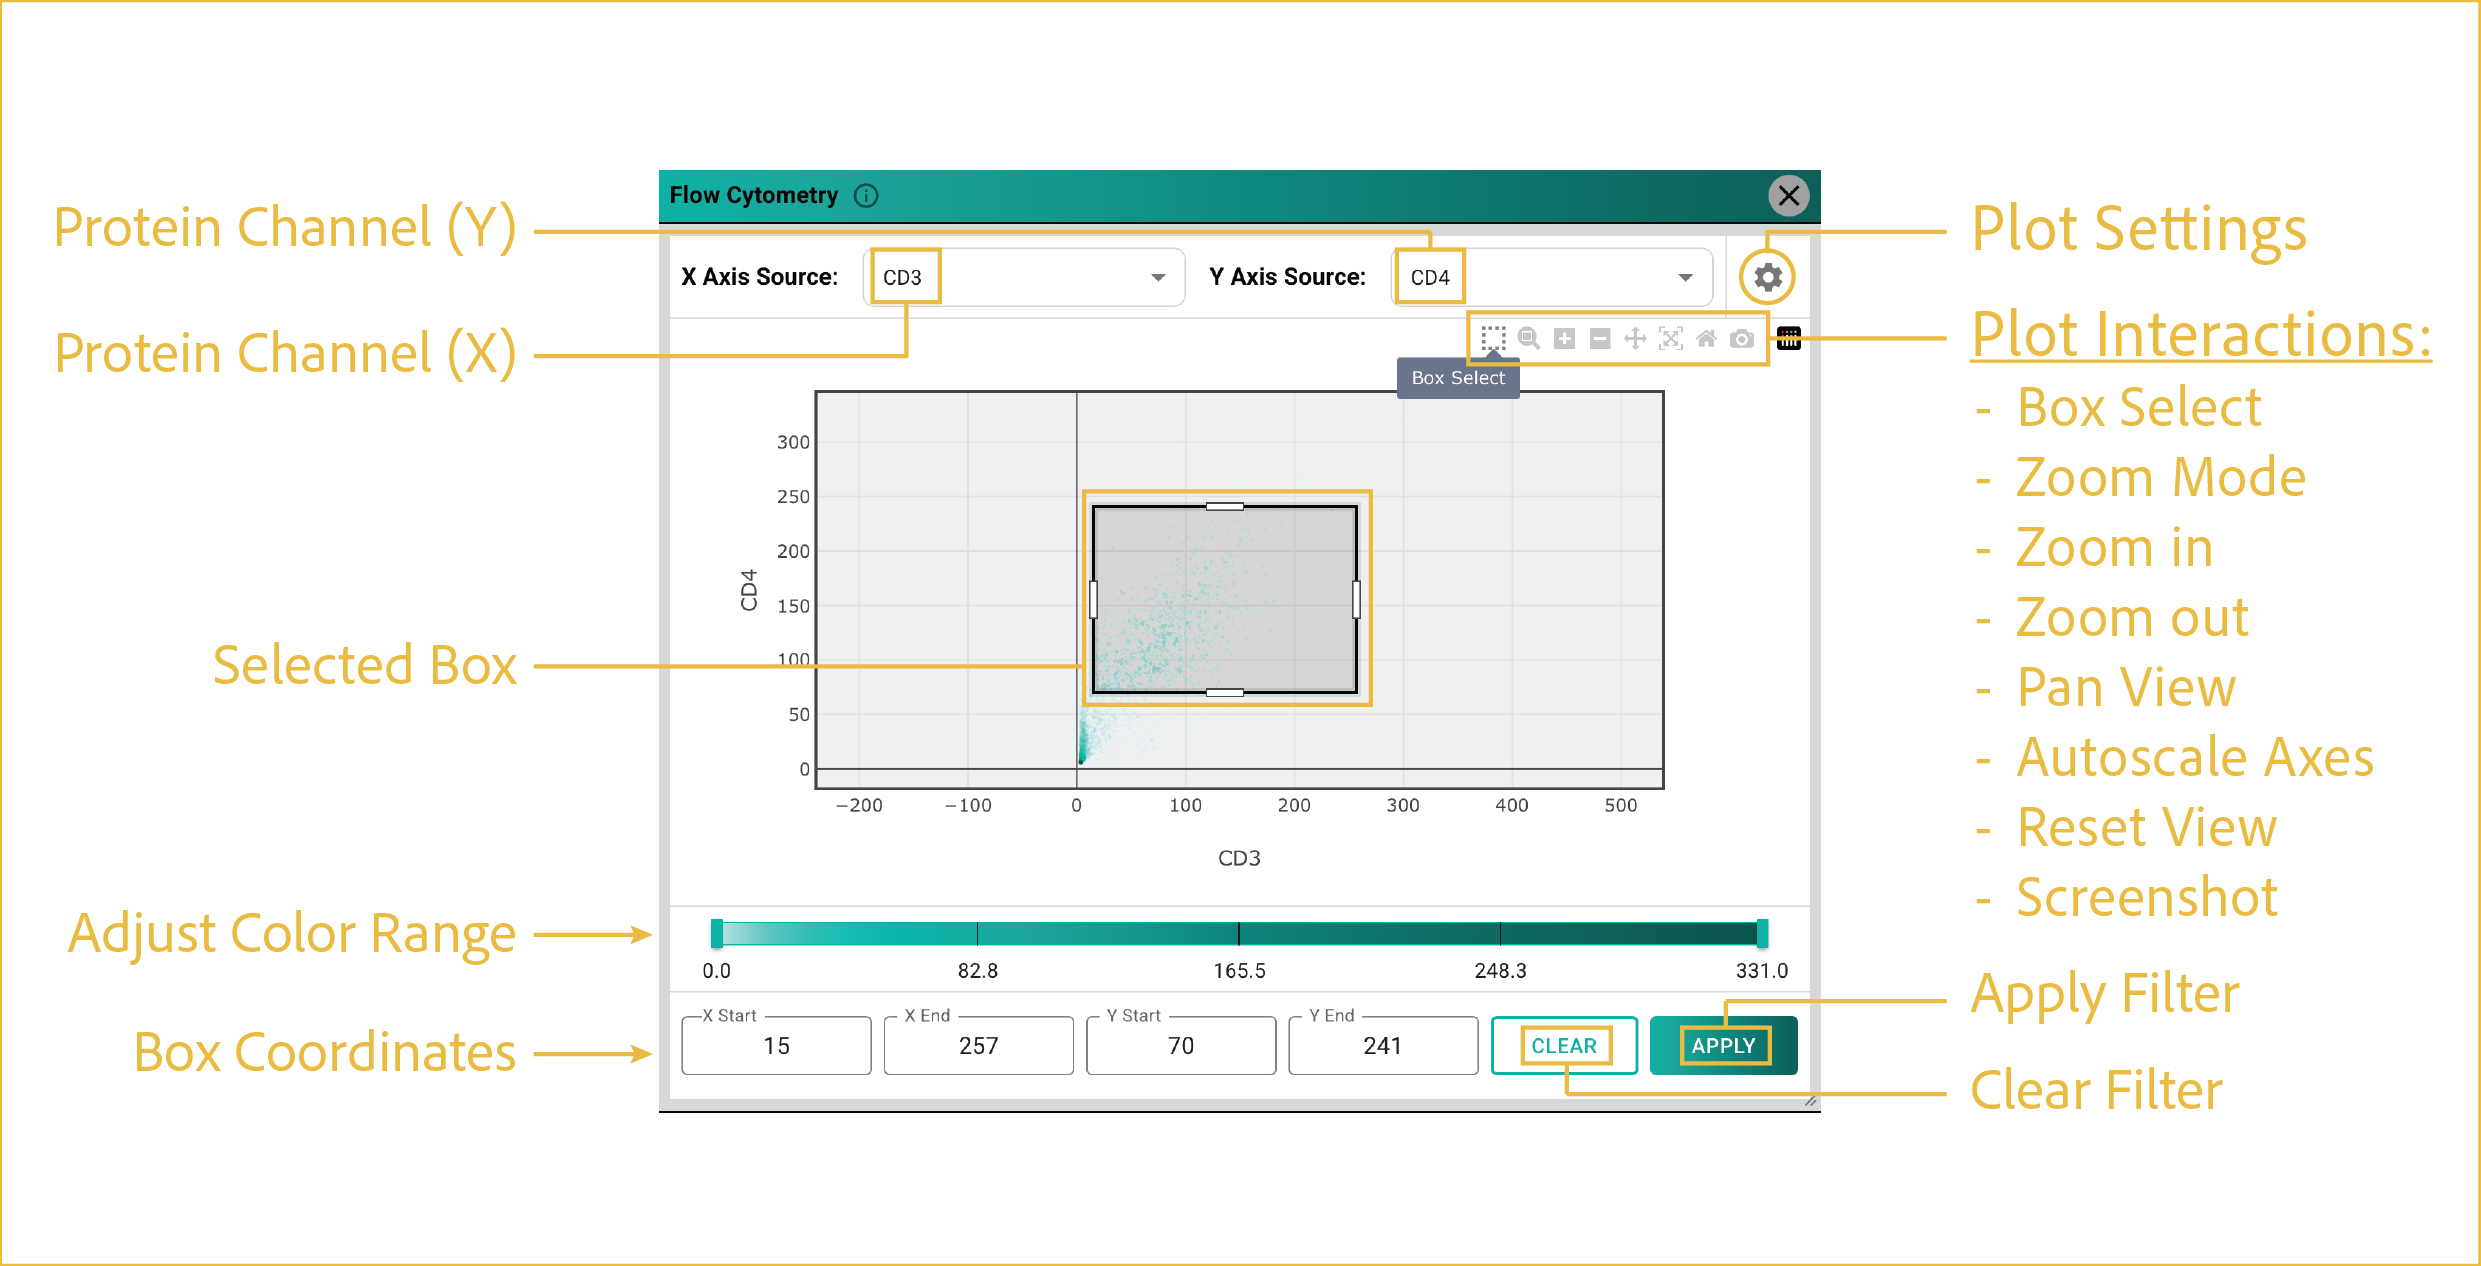This screenshot has height=1266, width=2481.
Task: Take a plot screenshot with camera icon
Action: coord(1742,339)
